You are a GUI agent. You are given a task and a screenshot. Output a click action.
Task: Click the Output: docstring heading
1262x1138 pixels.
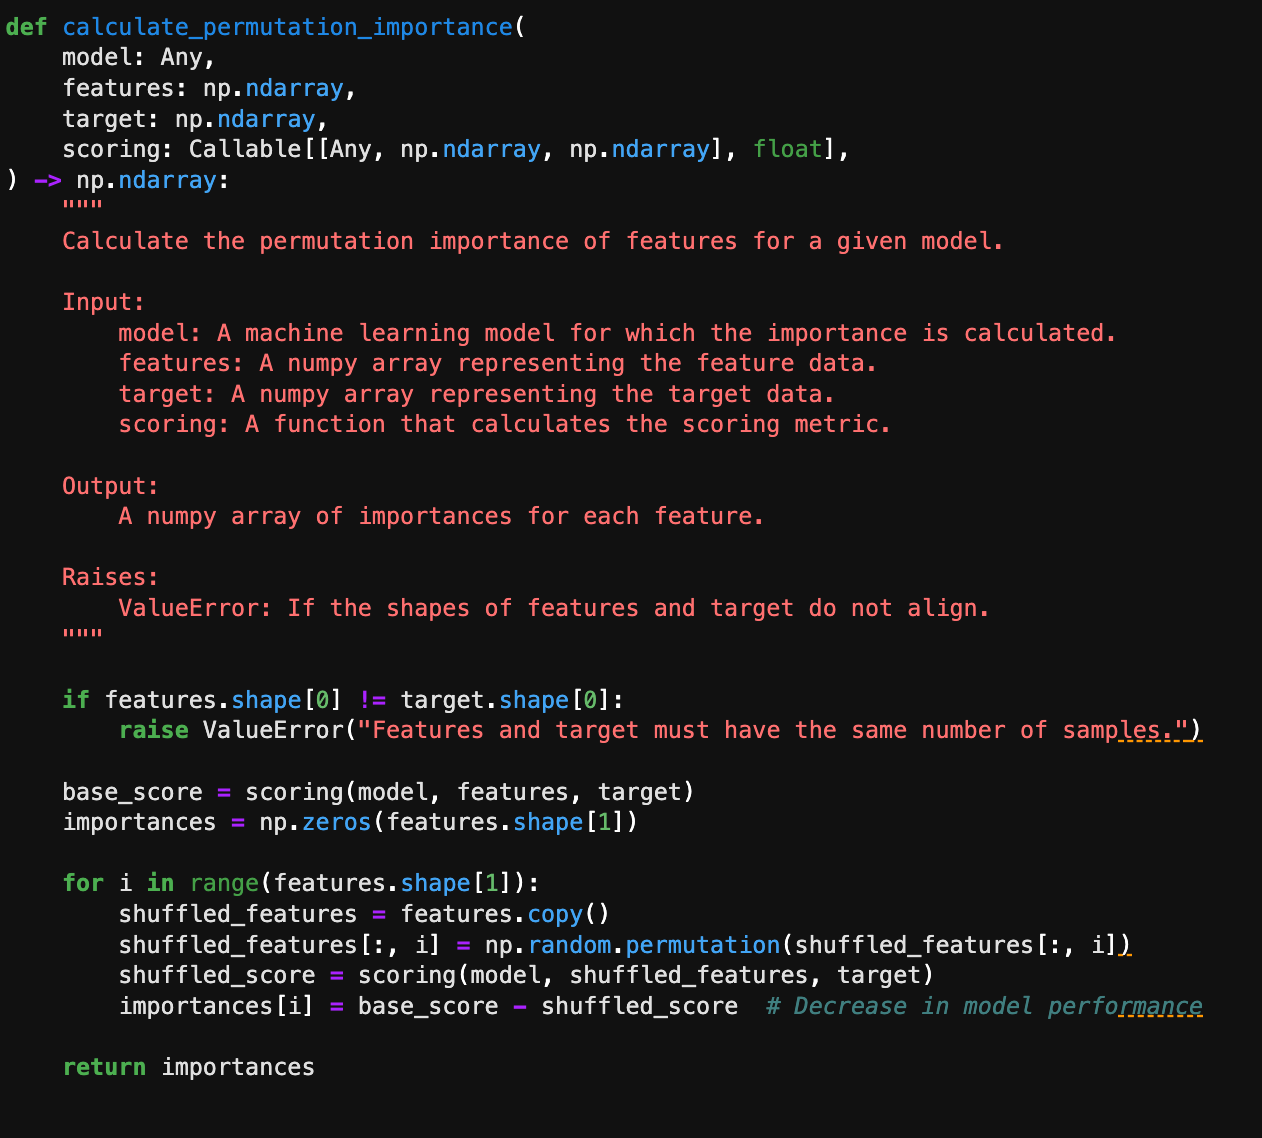(x=110, y=486)
